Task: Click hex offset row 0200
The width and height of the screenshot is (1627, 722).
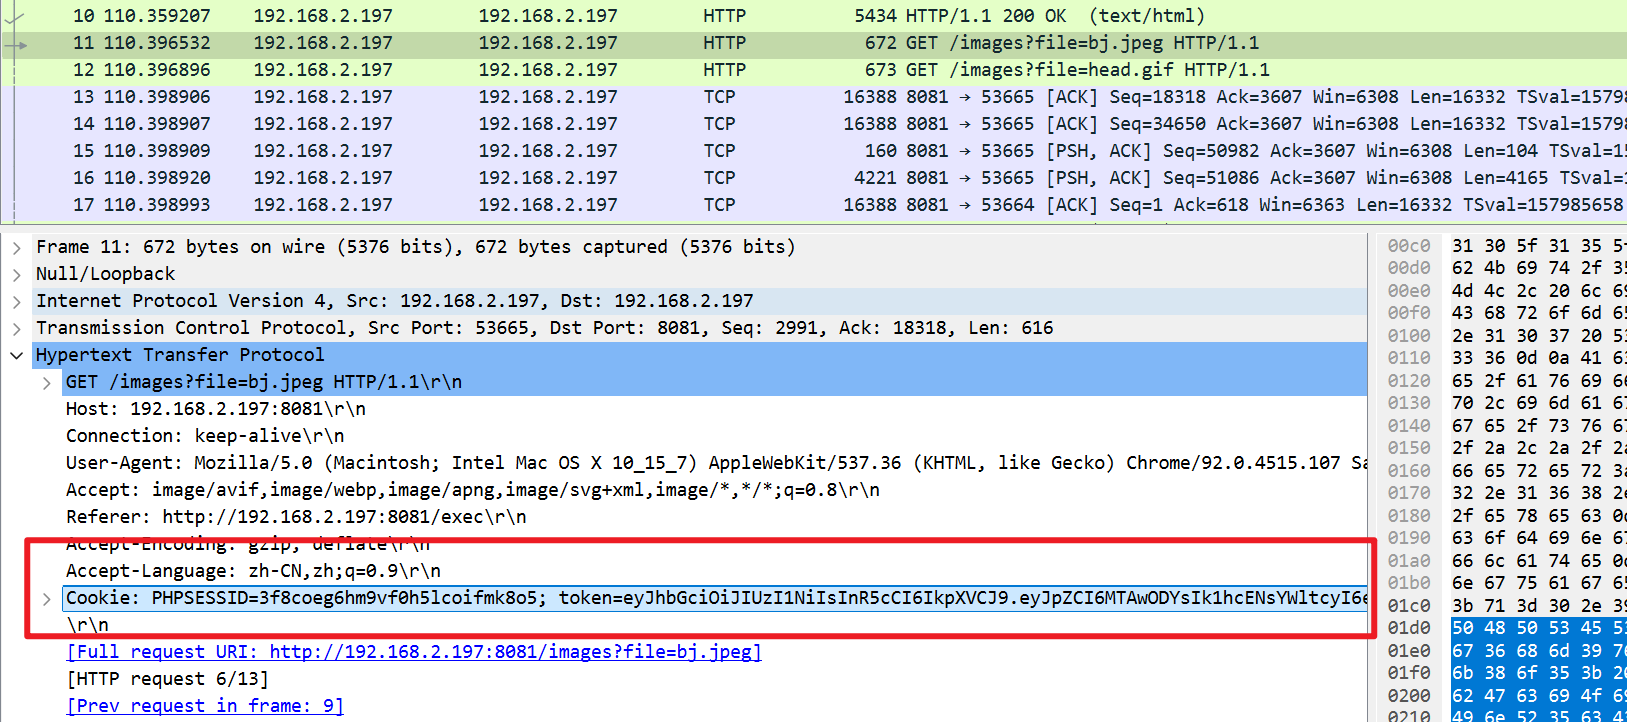Action: [1409, 696]
